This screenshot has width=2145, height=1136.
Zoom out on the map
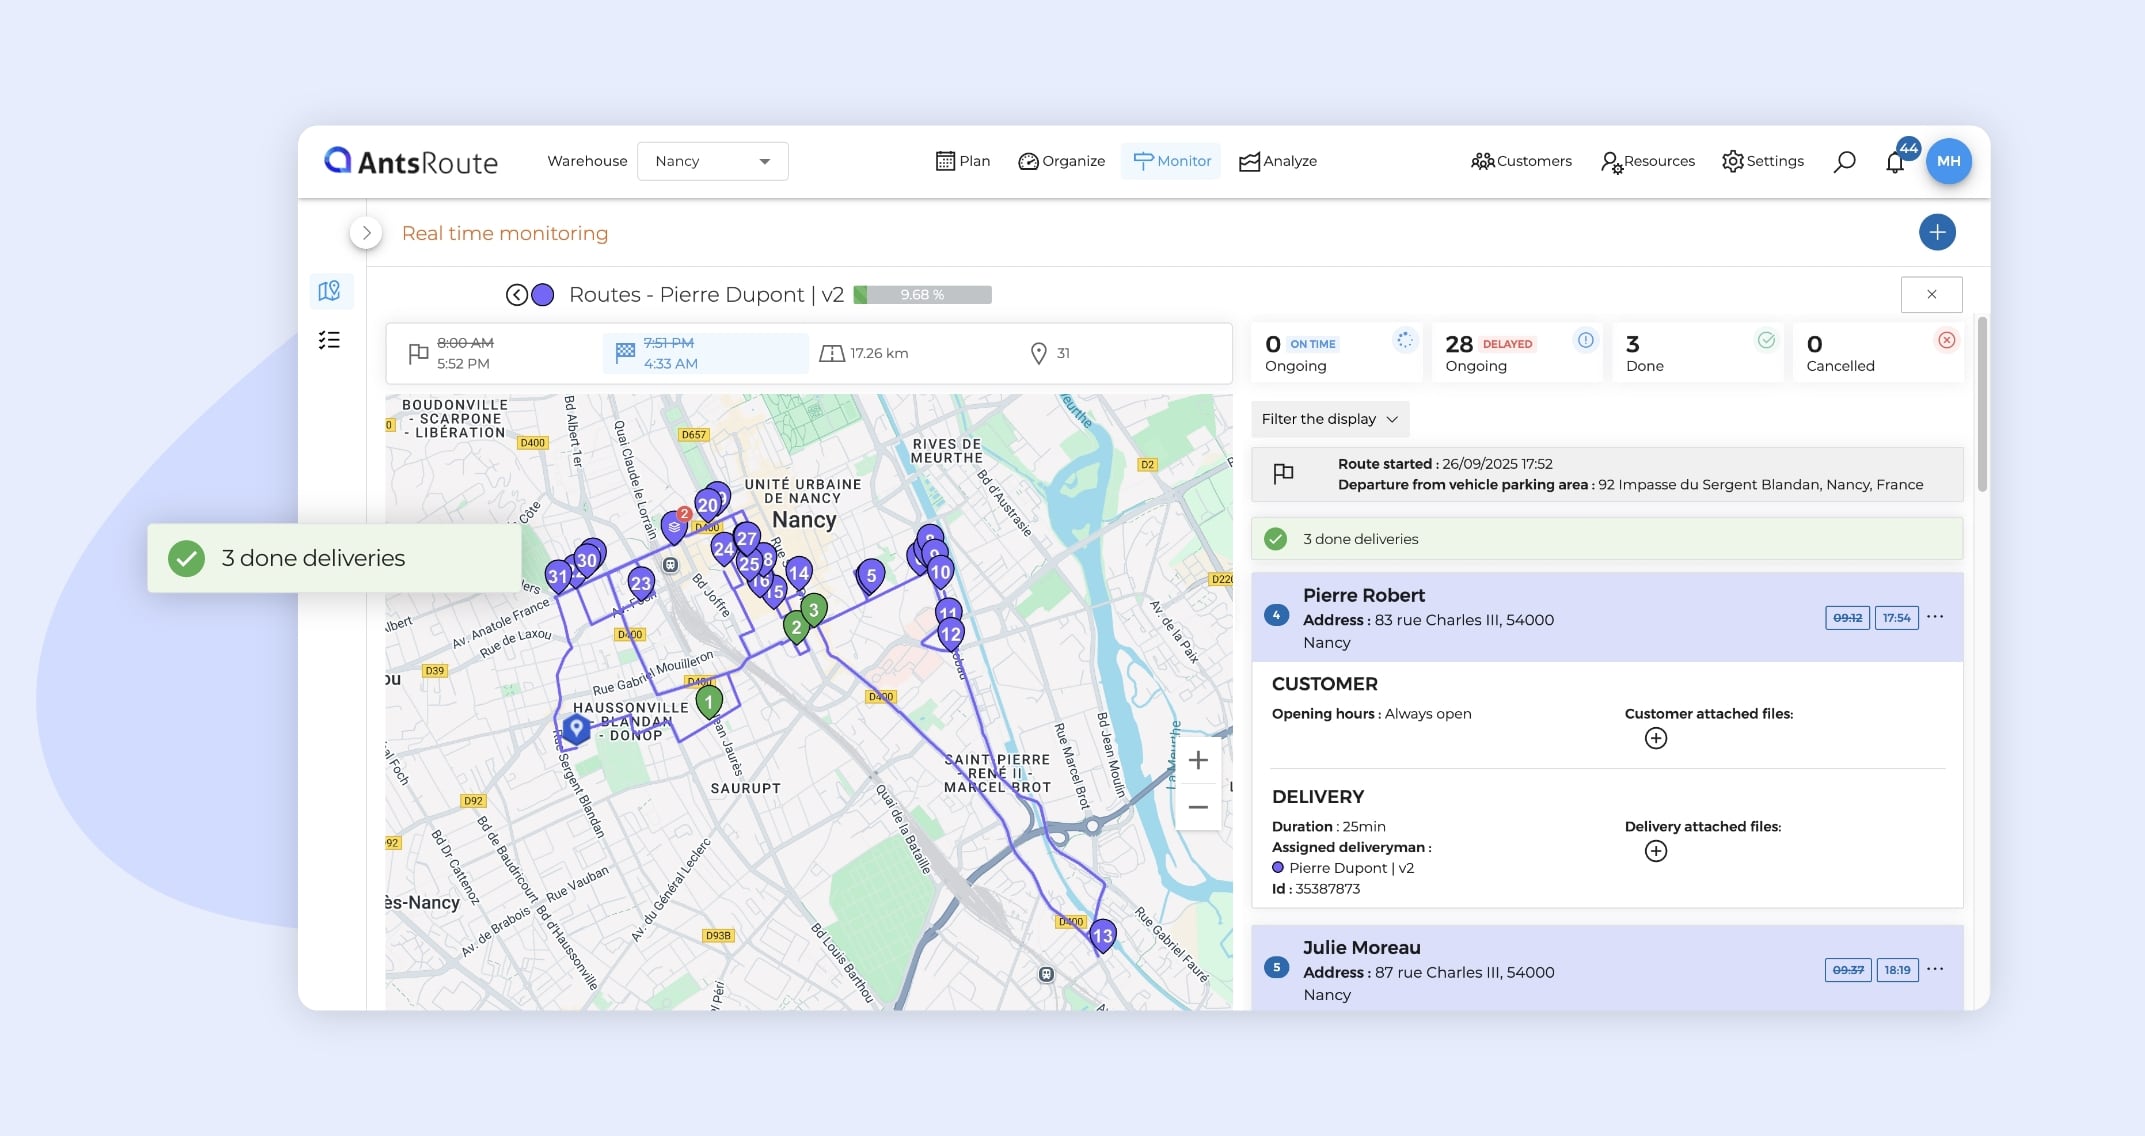pos(1197,807)
